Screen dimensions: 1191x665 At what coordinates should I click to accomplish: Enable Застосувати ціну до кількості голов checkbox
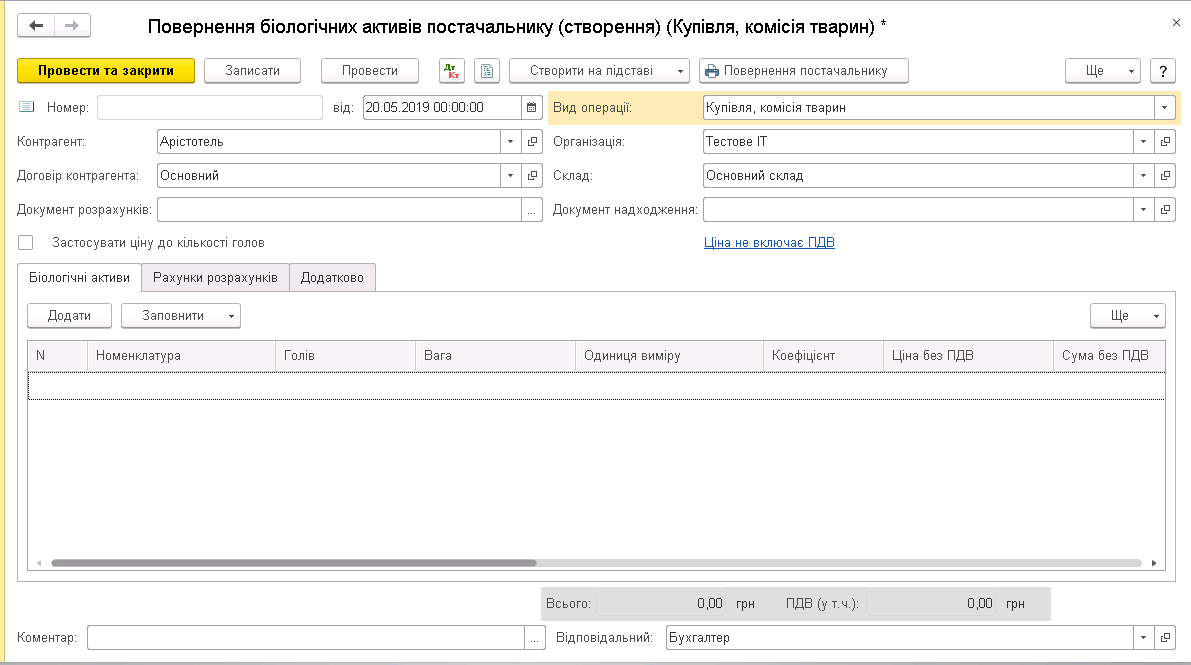[x=26, y=242]
